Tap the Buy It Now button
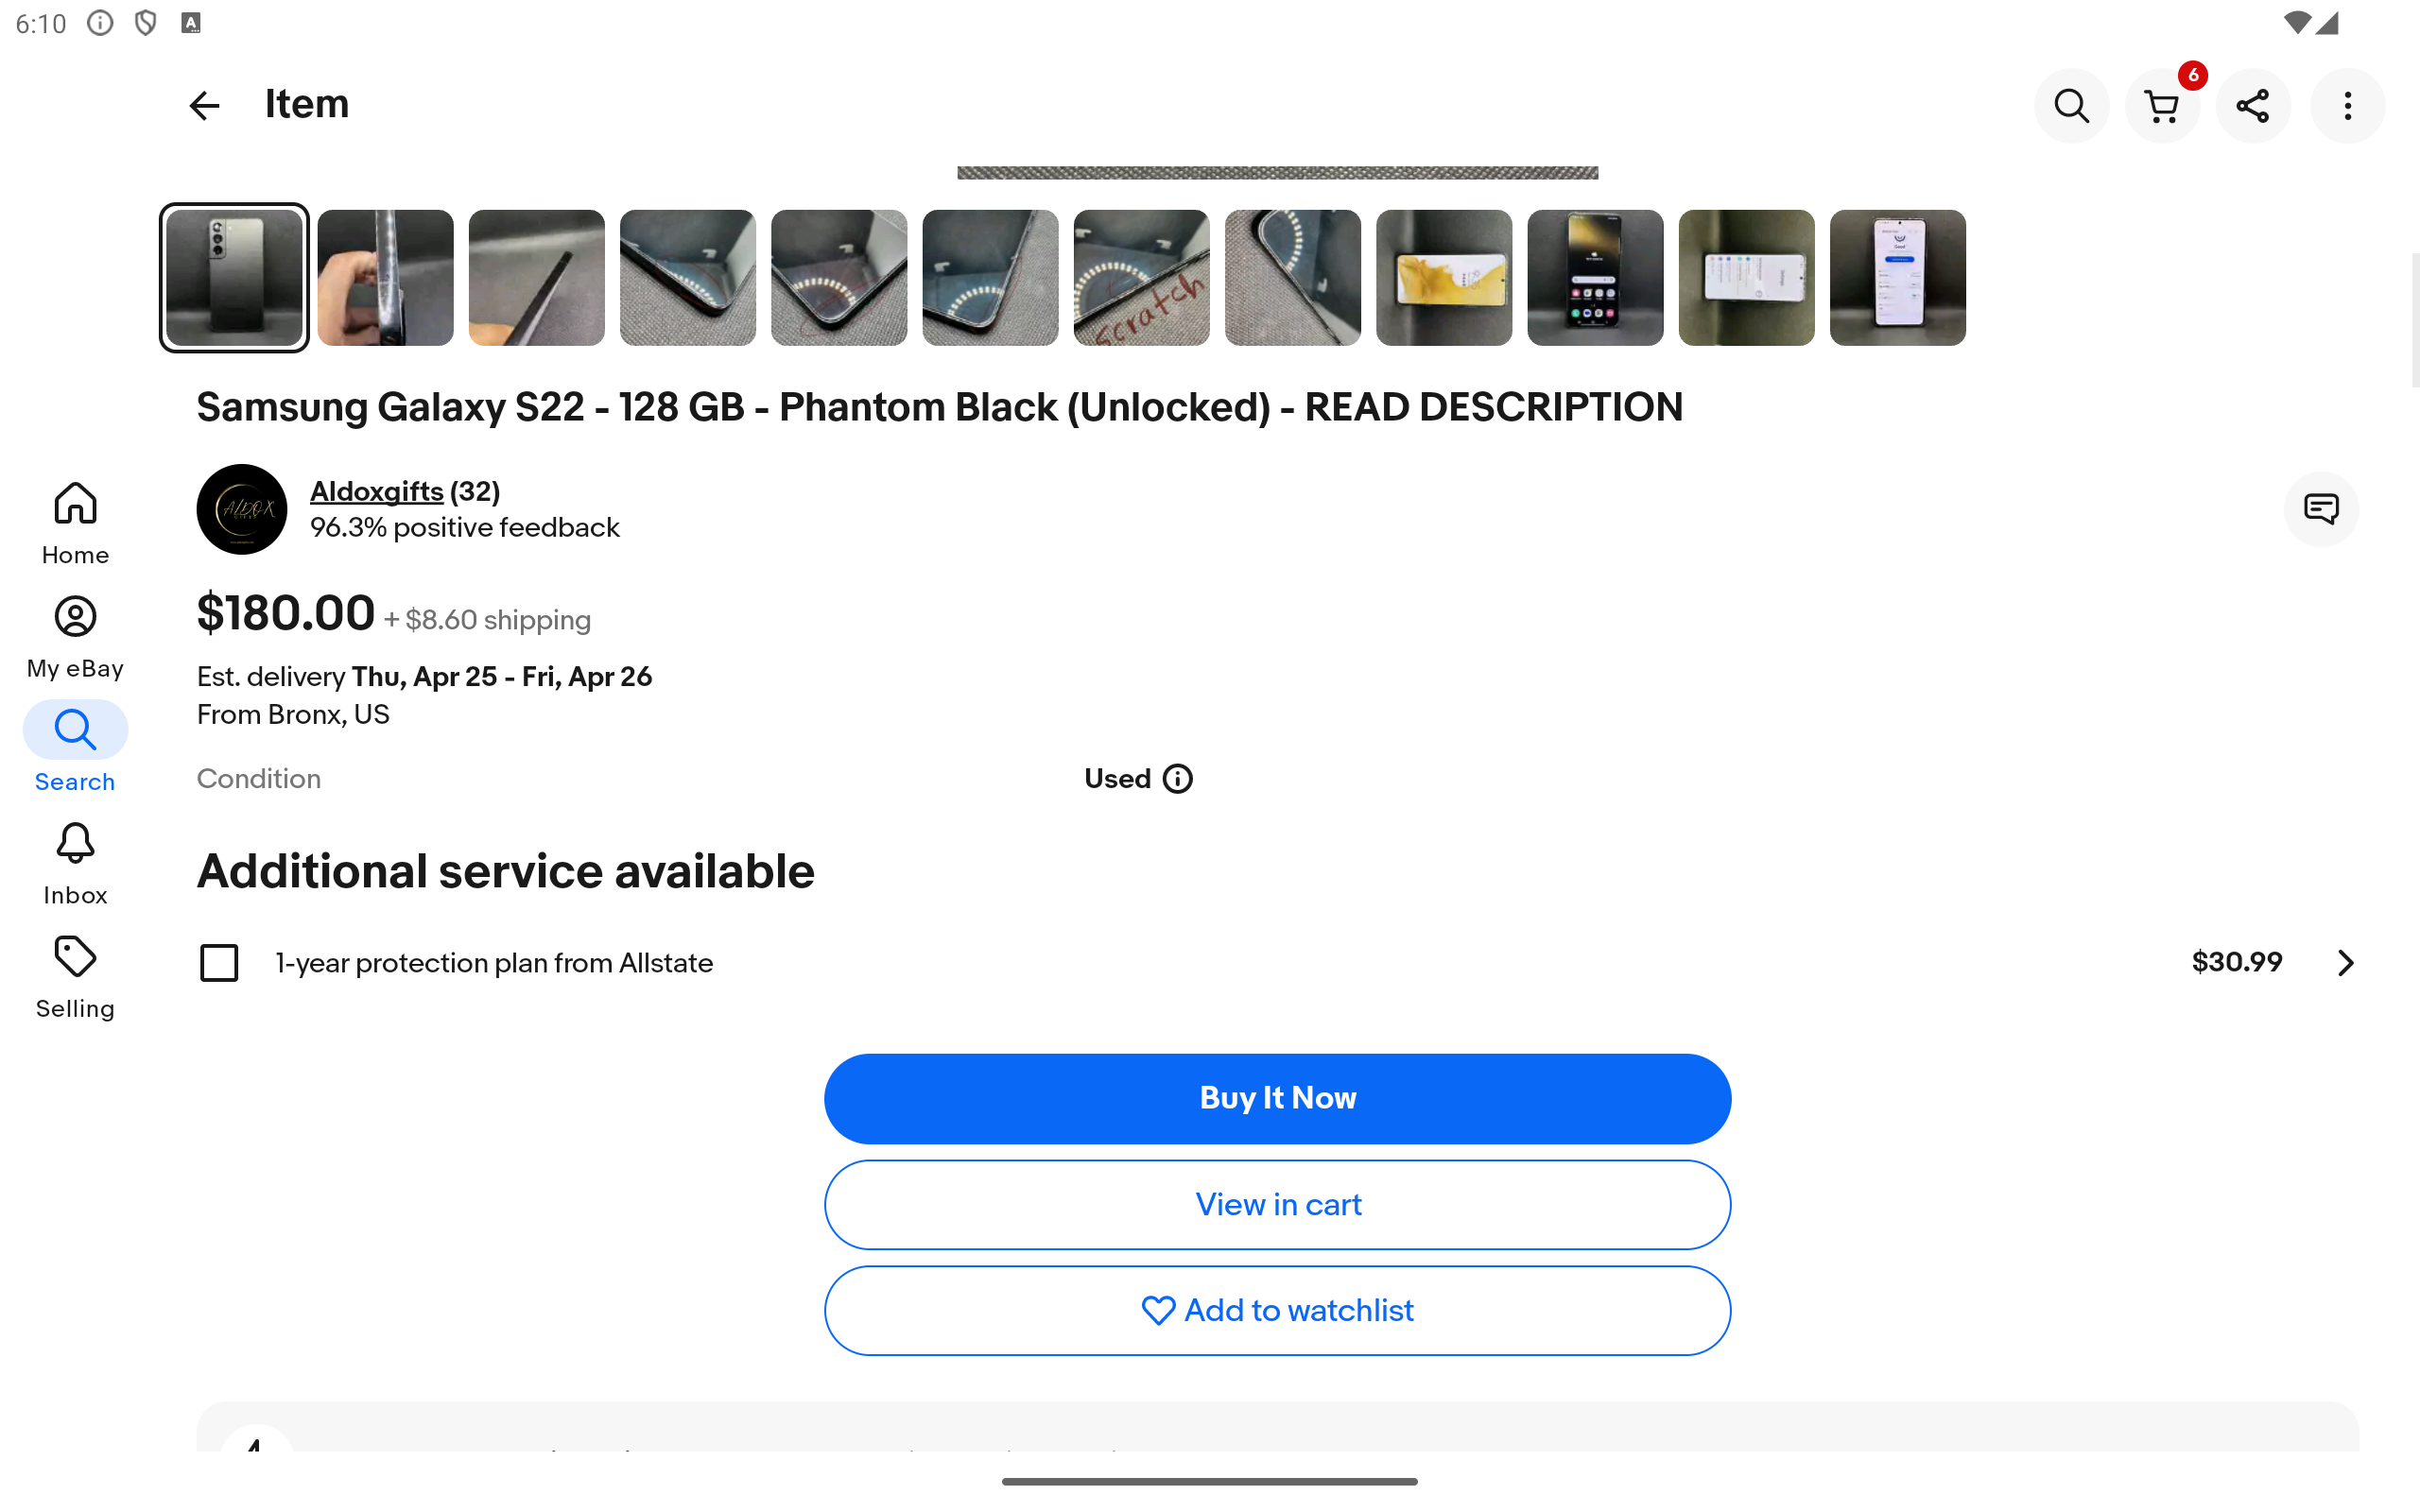This screenshot has height=1512, width=2420. click(1277, 1098)
